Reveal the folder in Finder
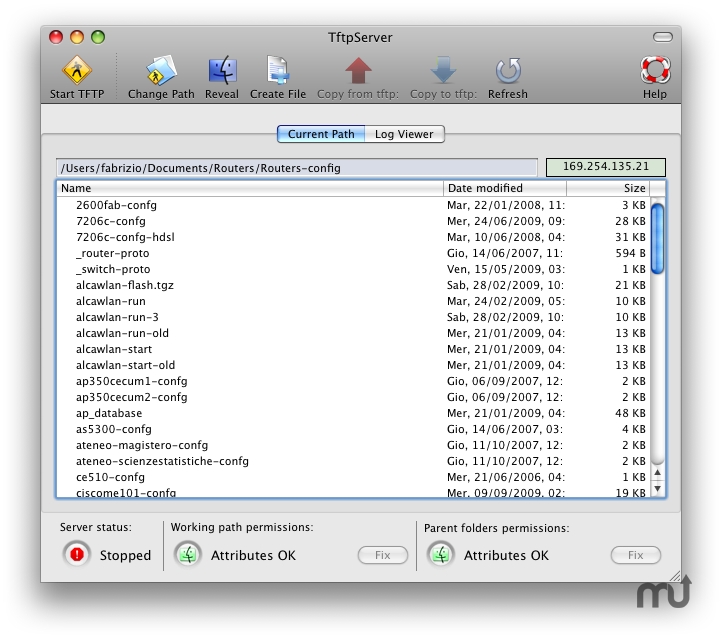 tap(222, 72)
